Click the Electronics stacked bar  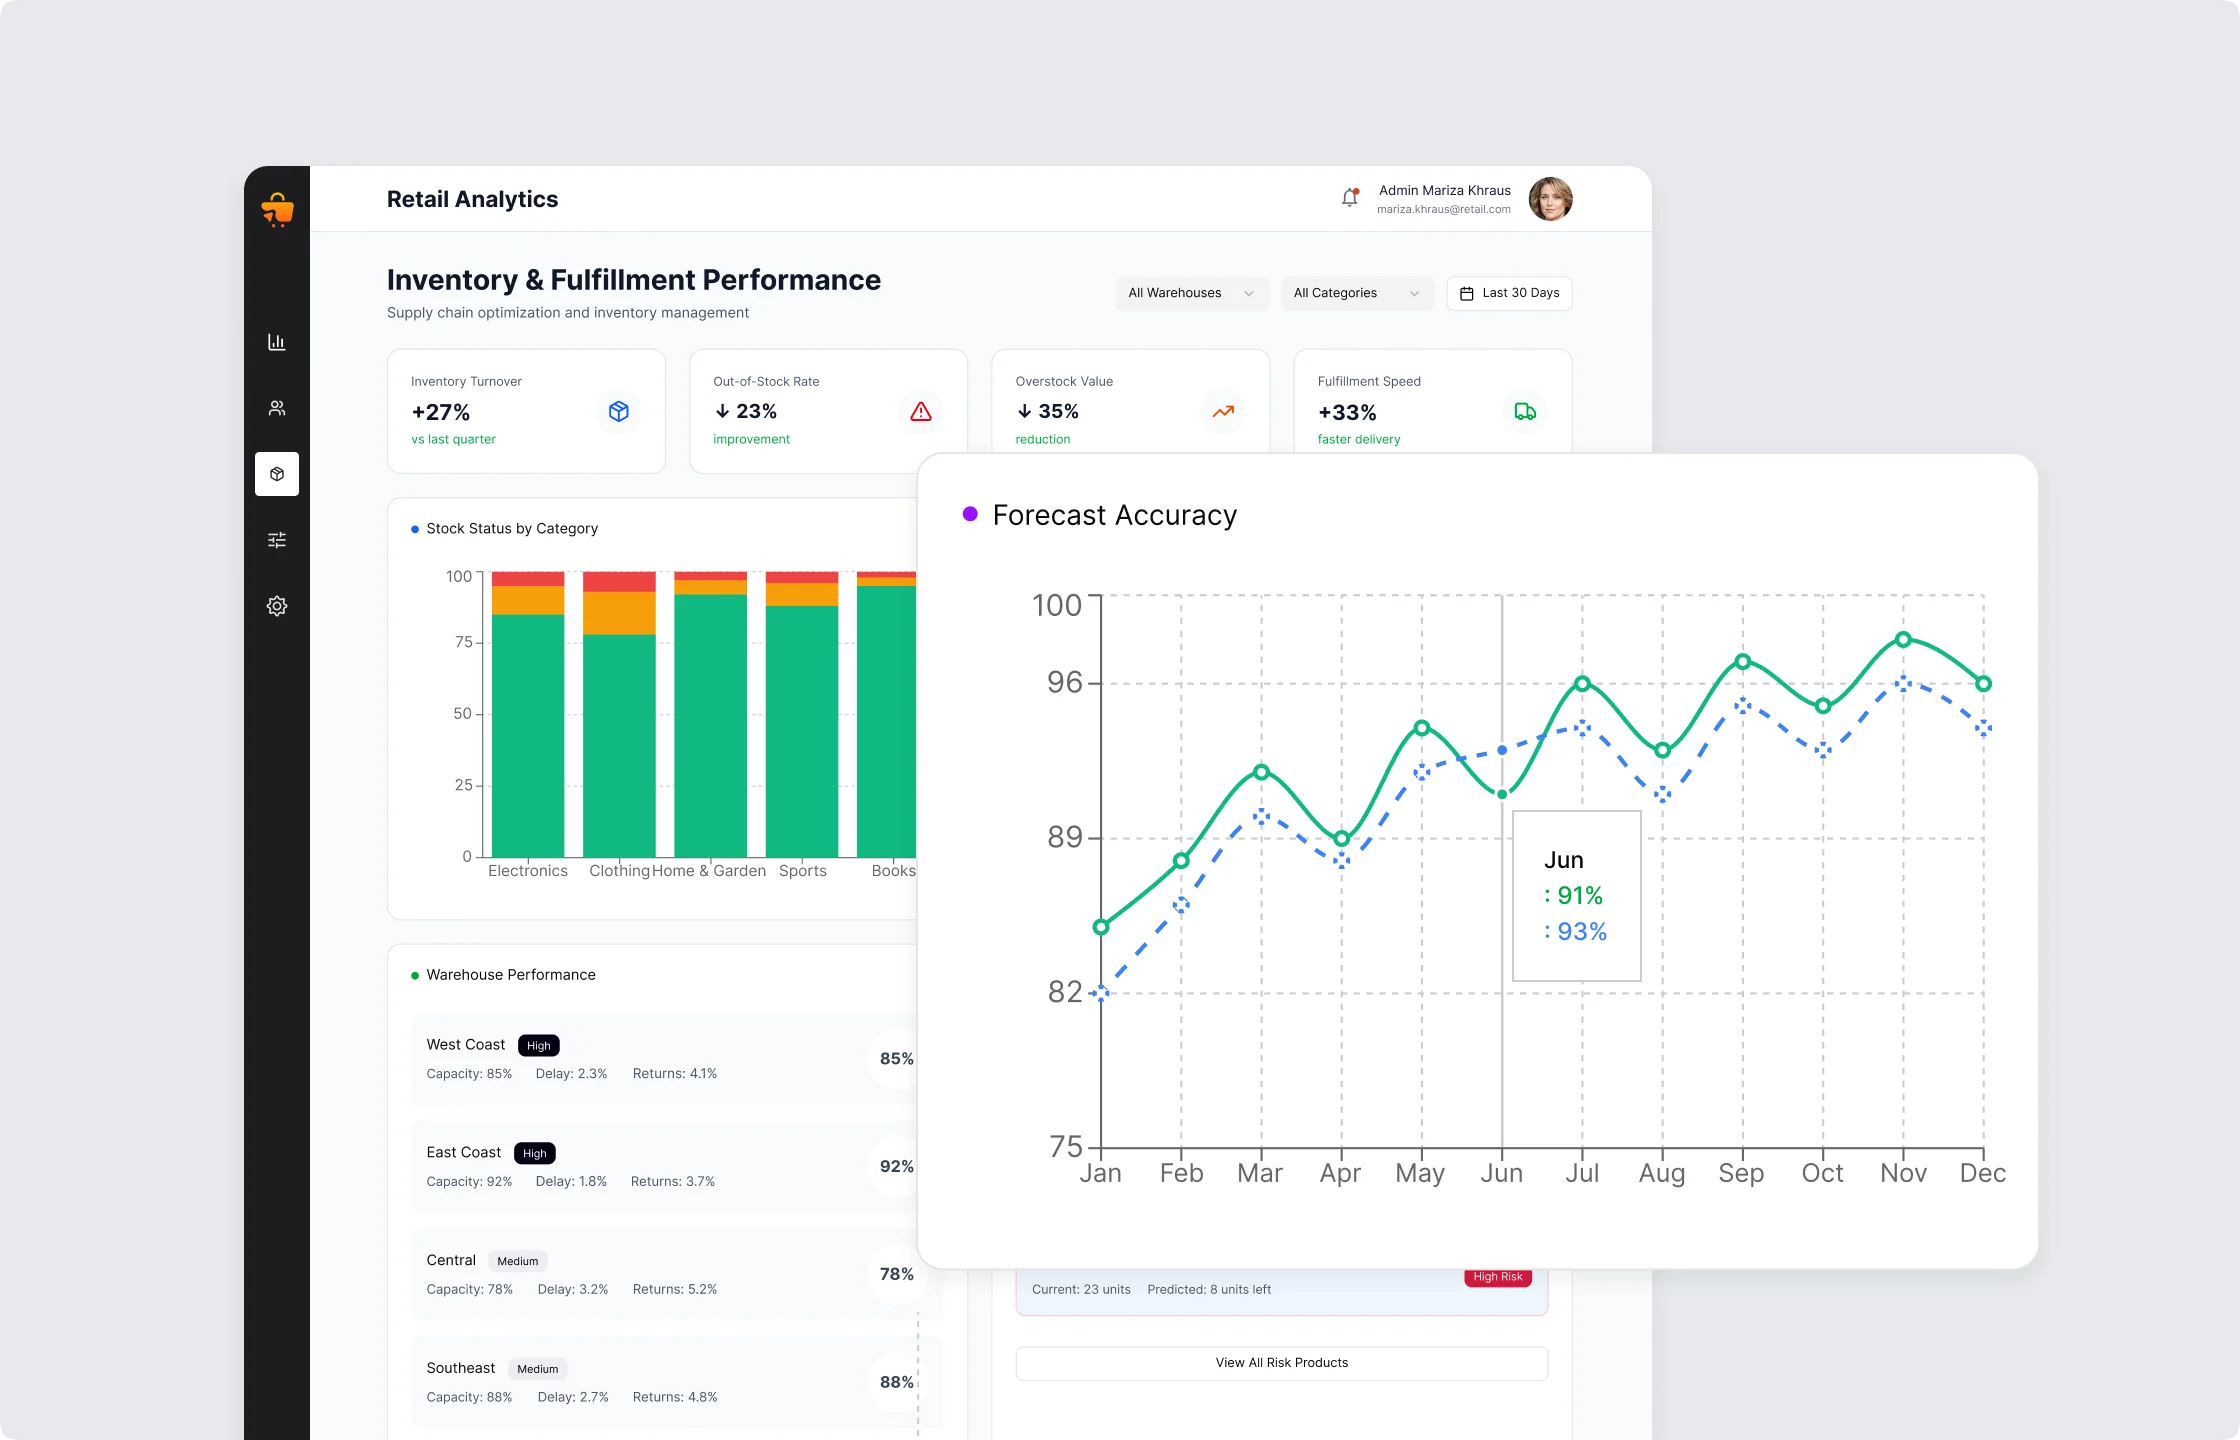click(528, 714)
